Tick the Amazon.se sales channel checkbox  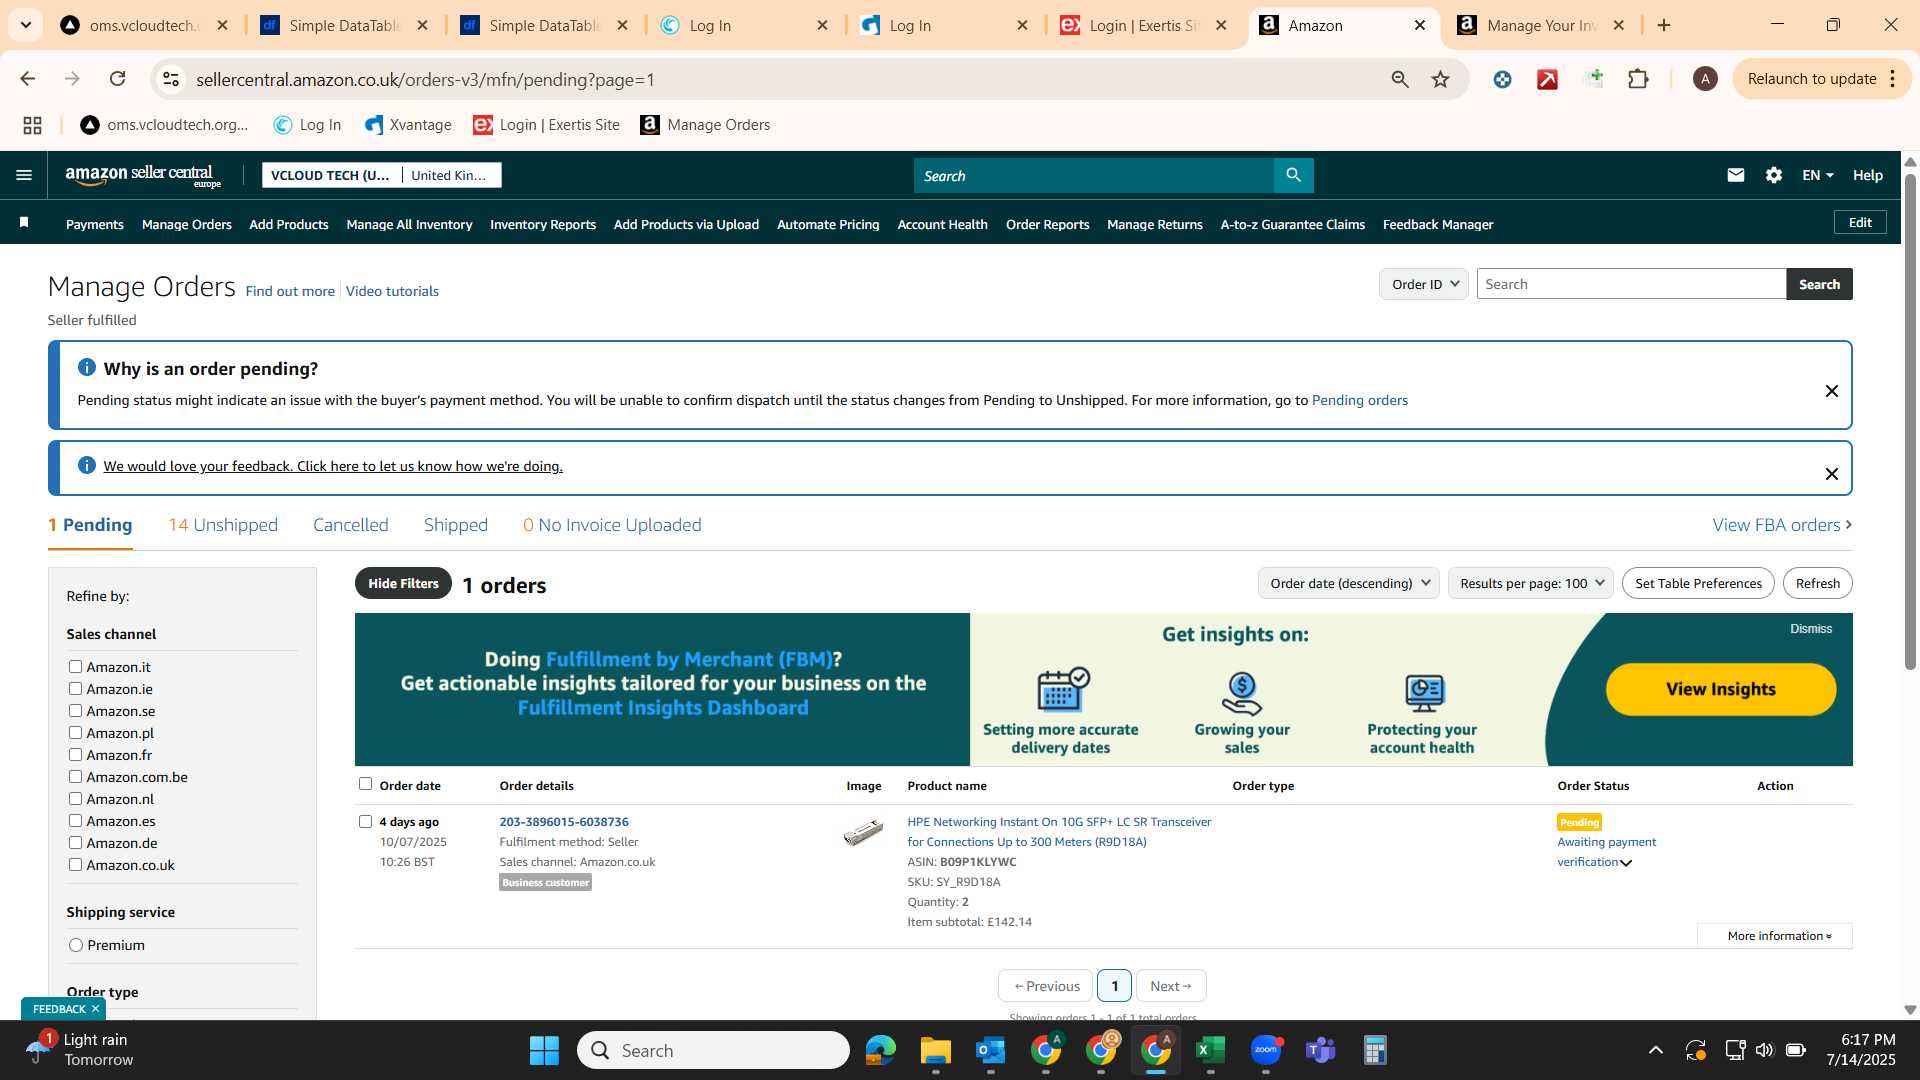(75, 710)
